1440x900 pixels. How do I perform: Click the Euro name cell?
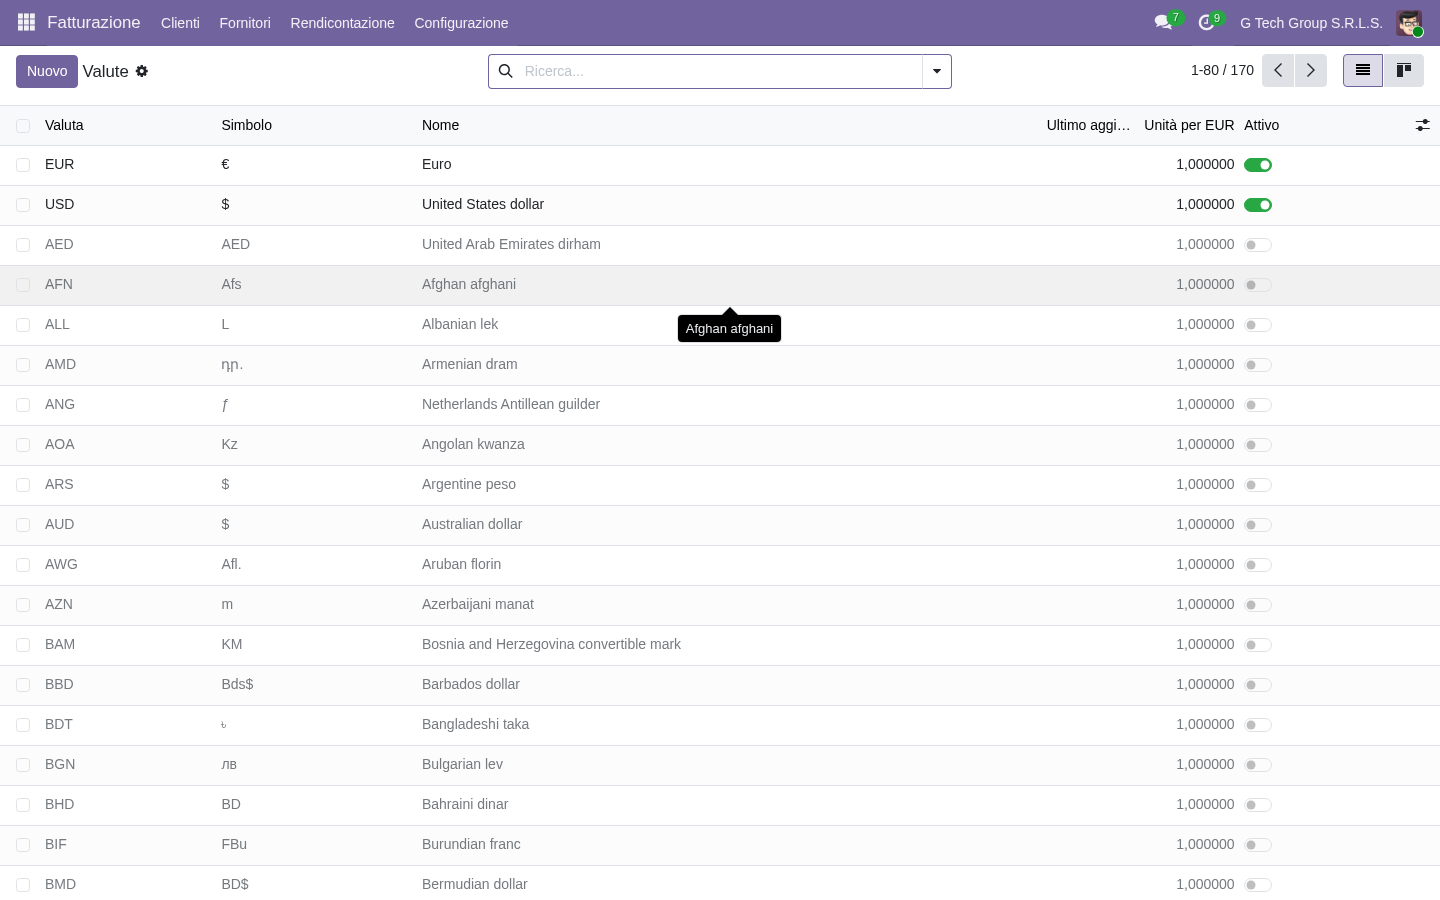click(x=437, y=164)
